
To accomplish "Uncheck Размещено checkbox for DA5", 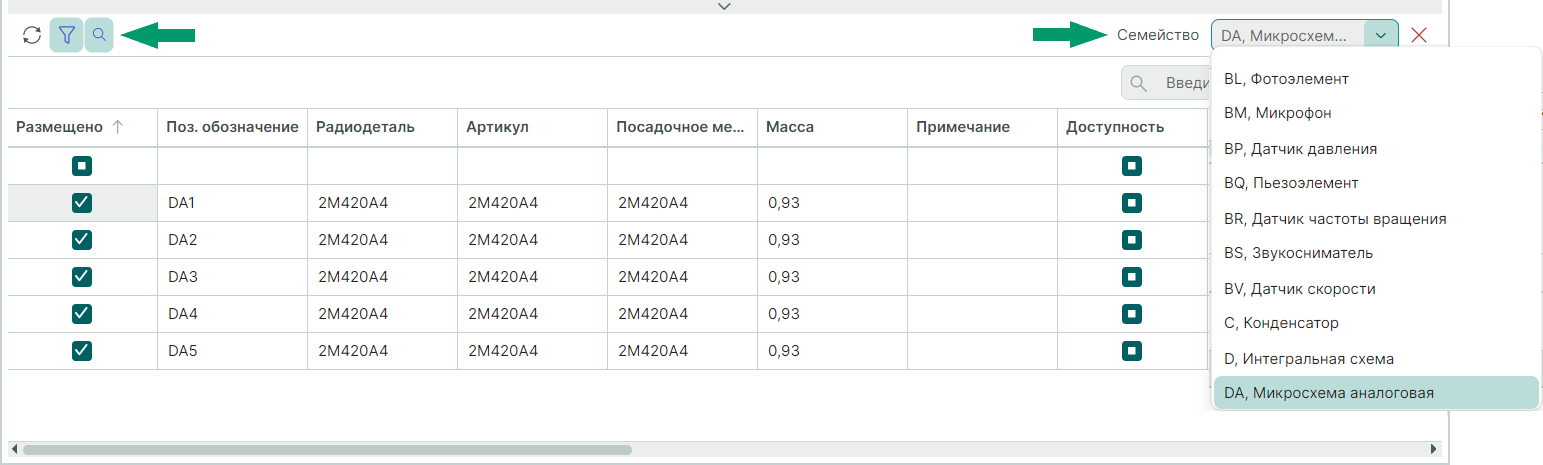I will pyautogui.click(x=82, y=351).
